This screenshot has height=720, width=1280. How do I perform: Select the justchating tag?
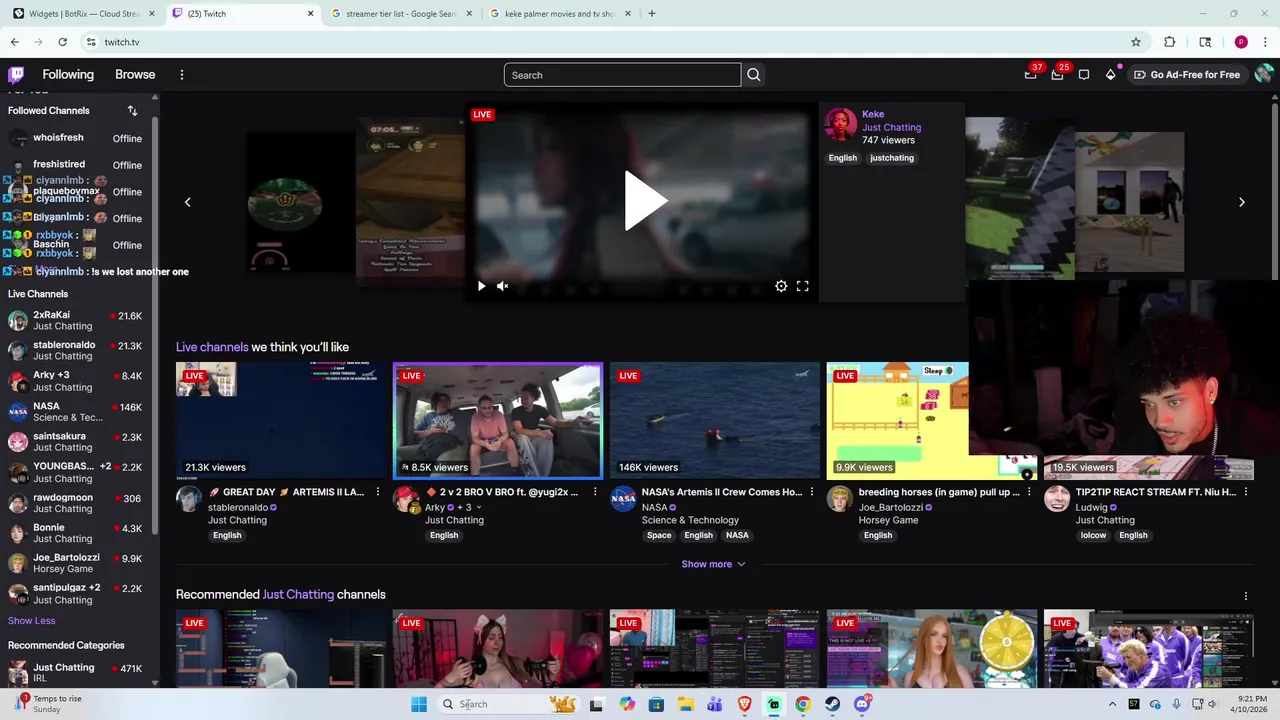click(x=892, y=158)
